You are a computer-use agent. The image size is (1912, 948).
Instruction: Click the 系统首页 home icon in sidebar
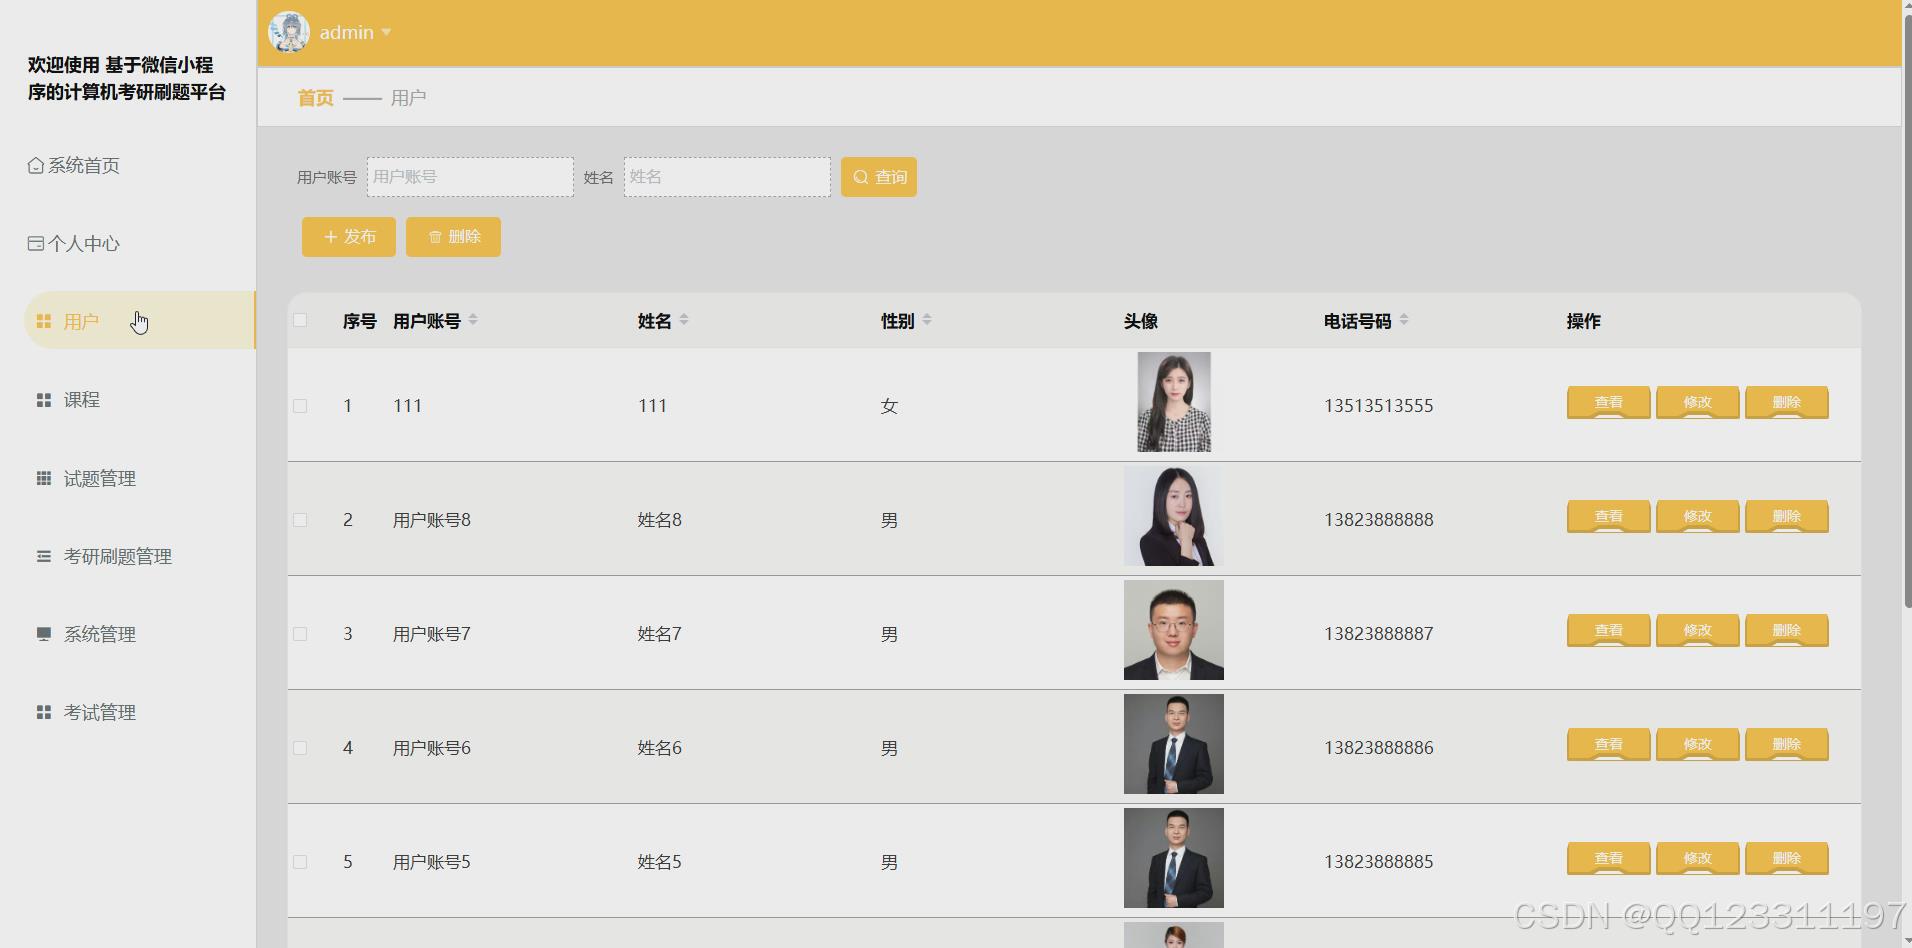(35, 164)
